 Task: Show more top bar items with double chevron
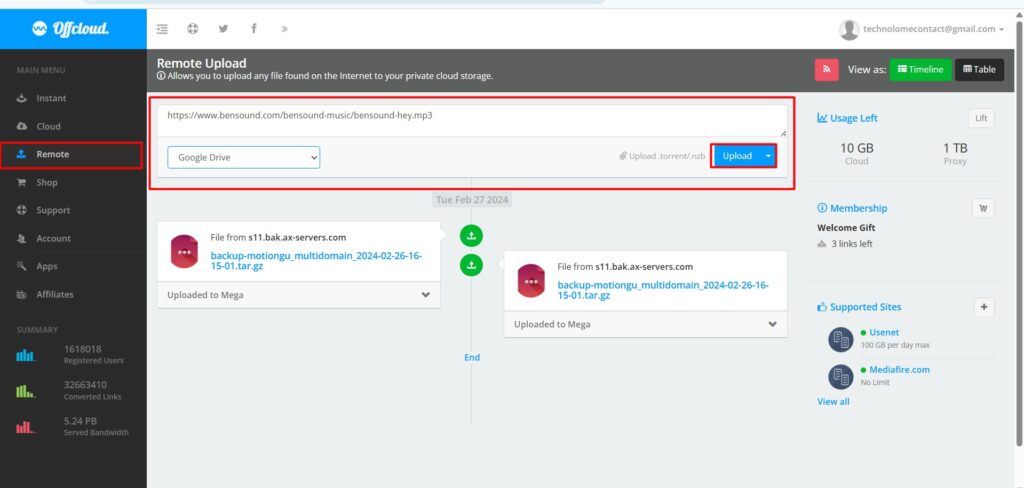pos(285,29)
